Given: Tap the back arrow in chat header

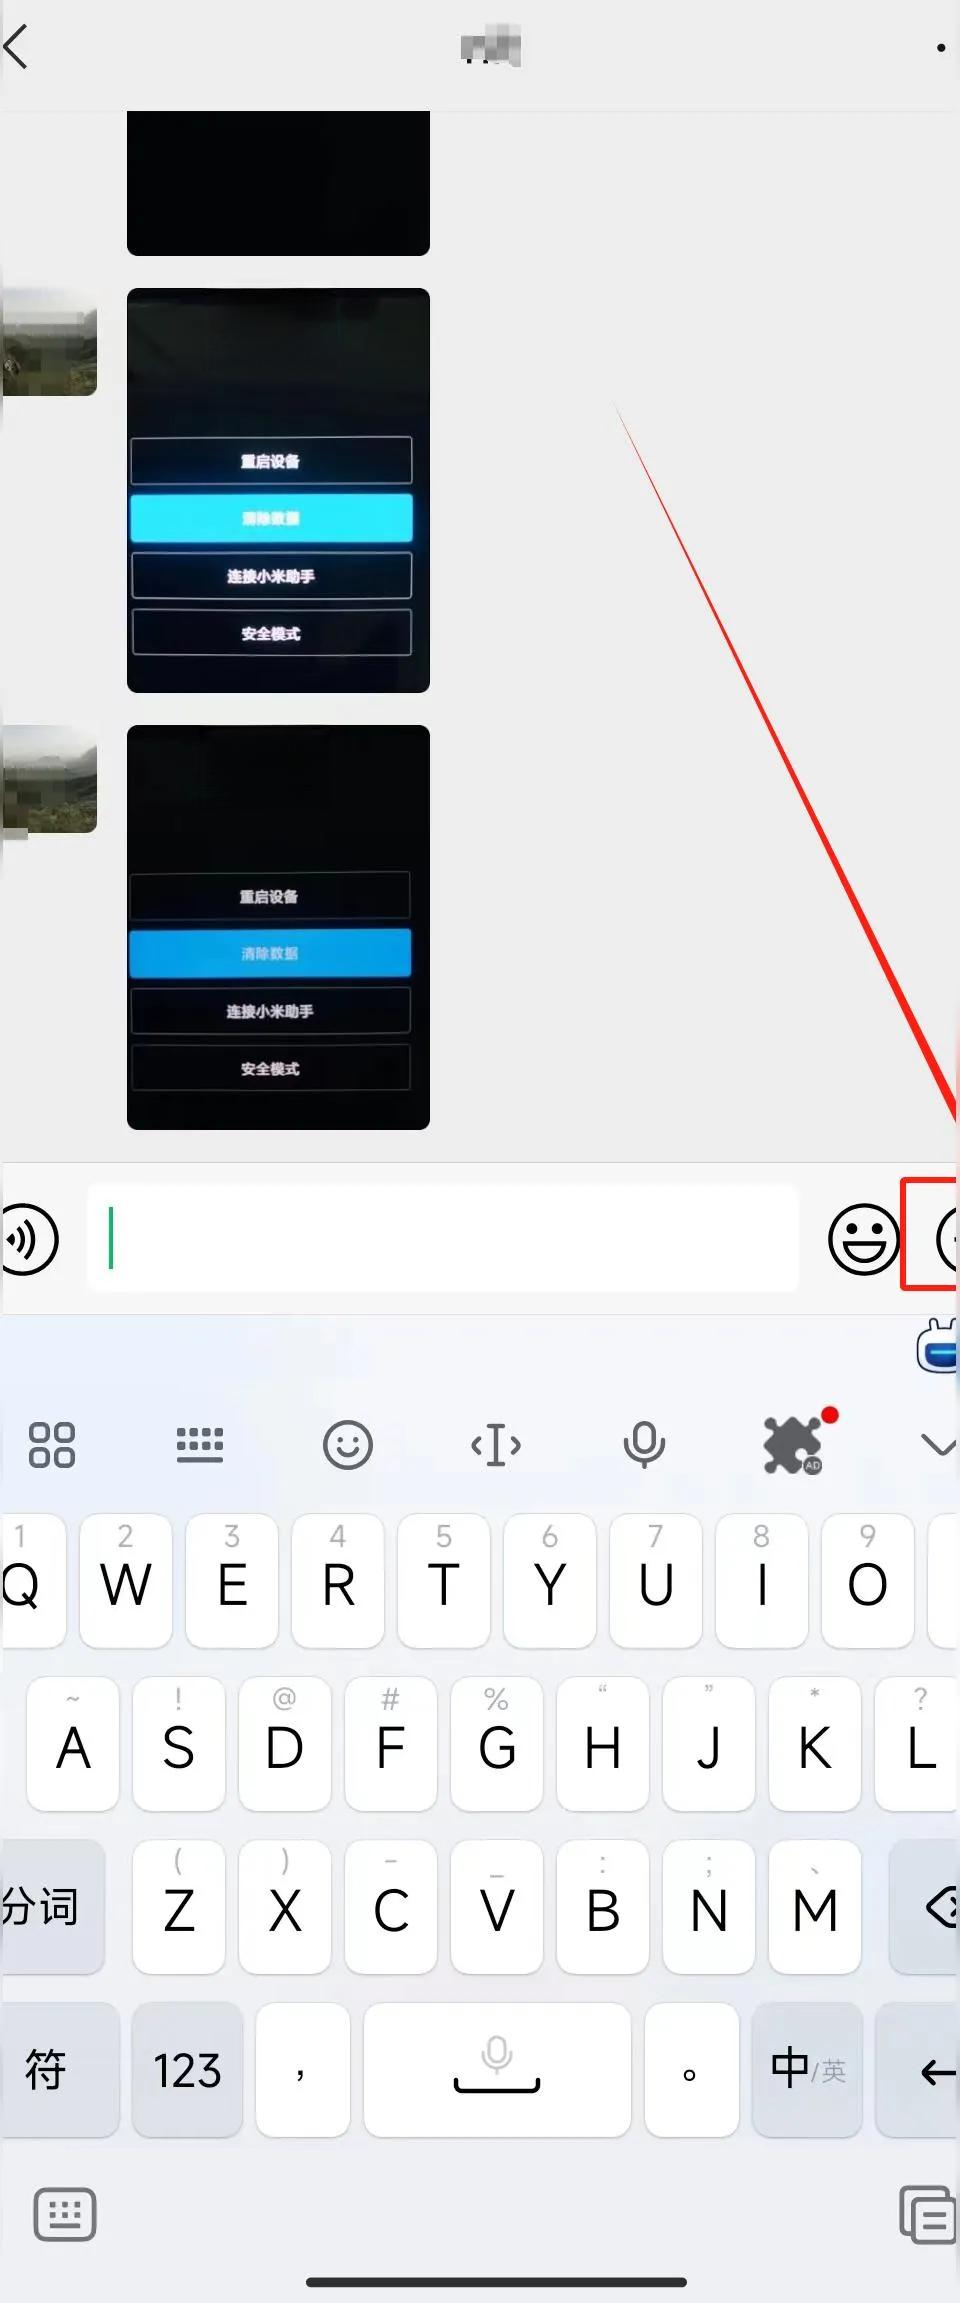Looking at the screenshot, I should (16, 47).
